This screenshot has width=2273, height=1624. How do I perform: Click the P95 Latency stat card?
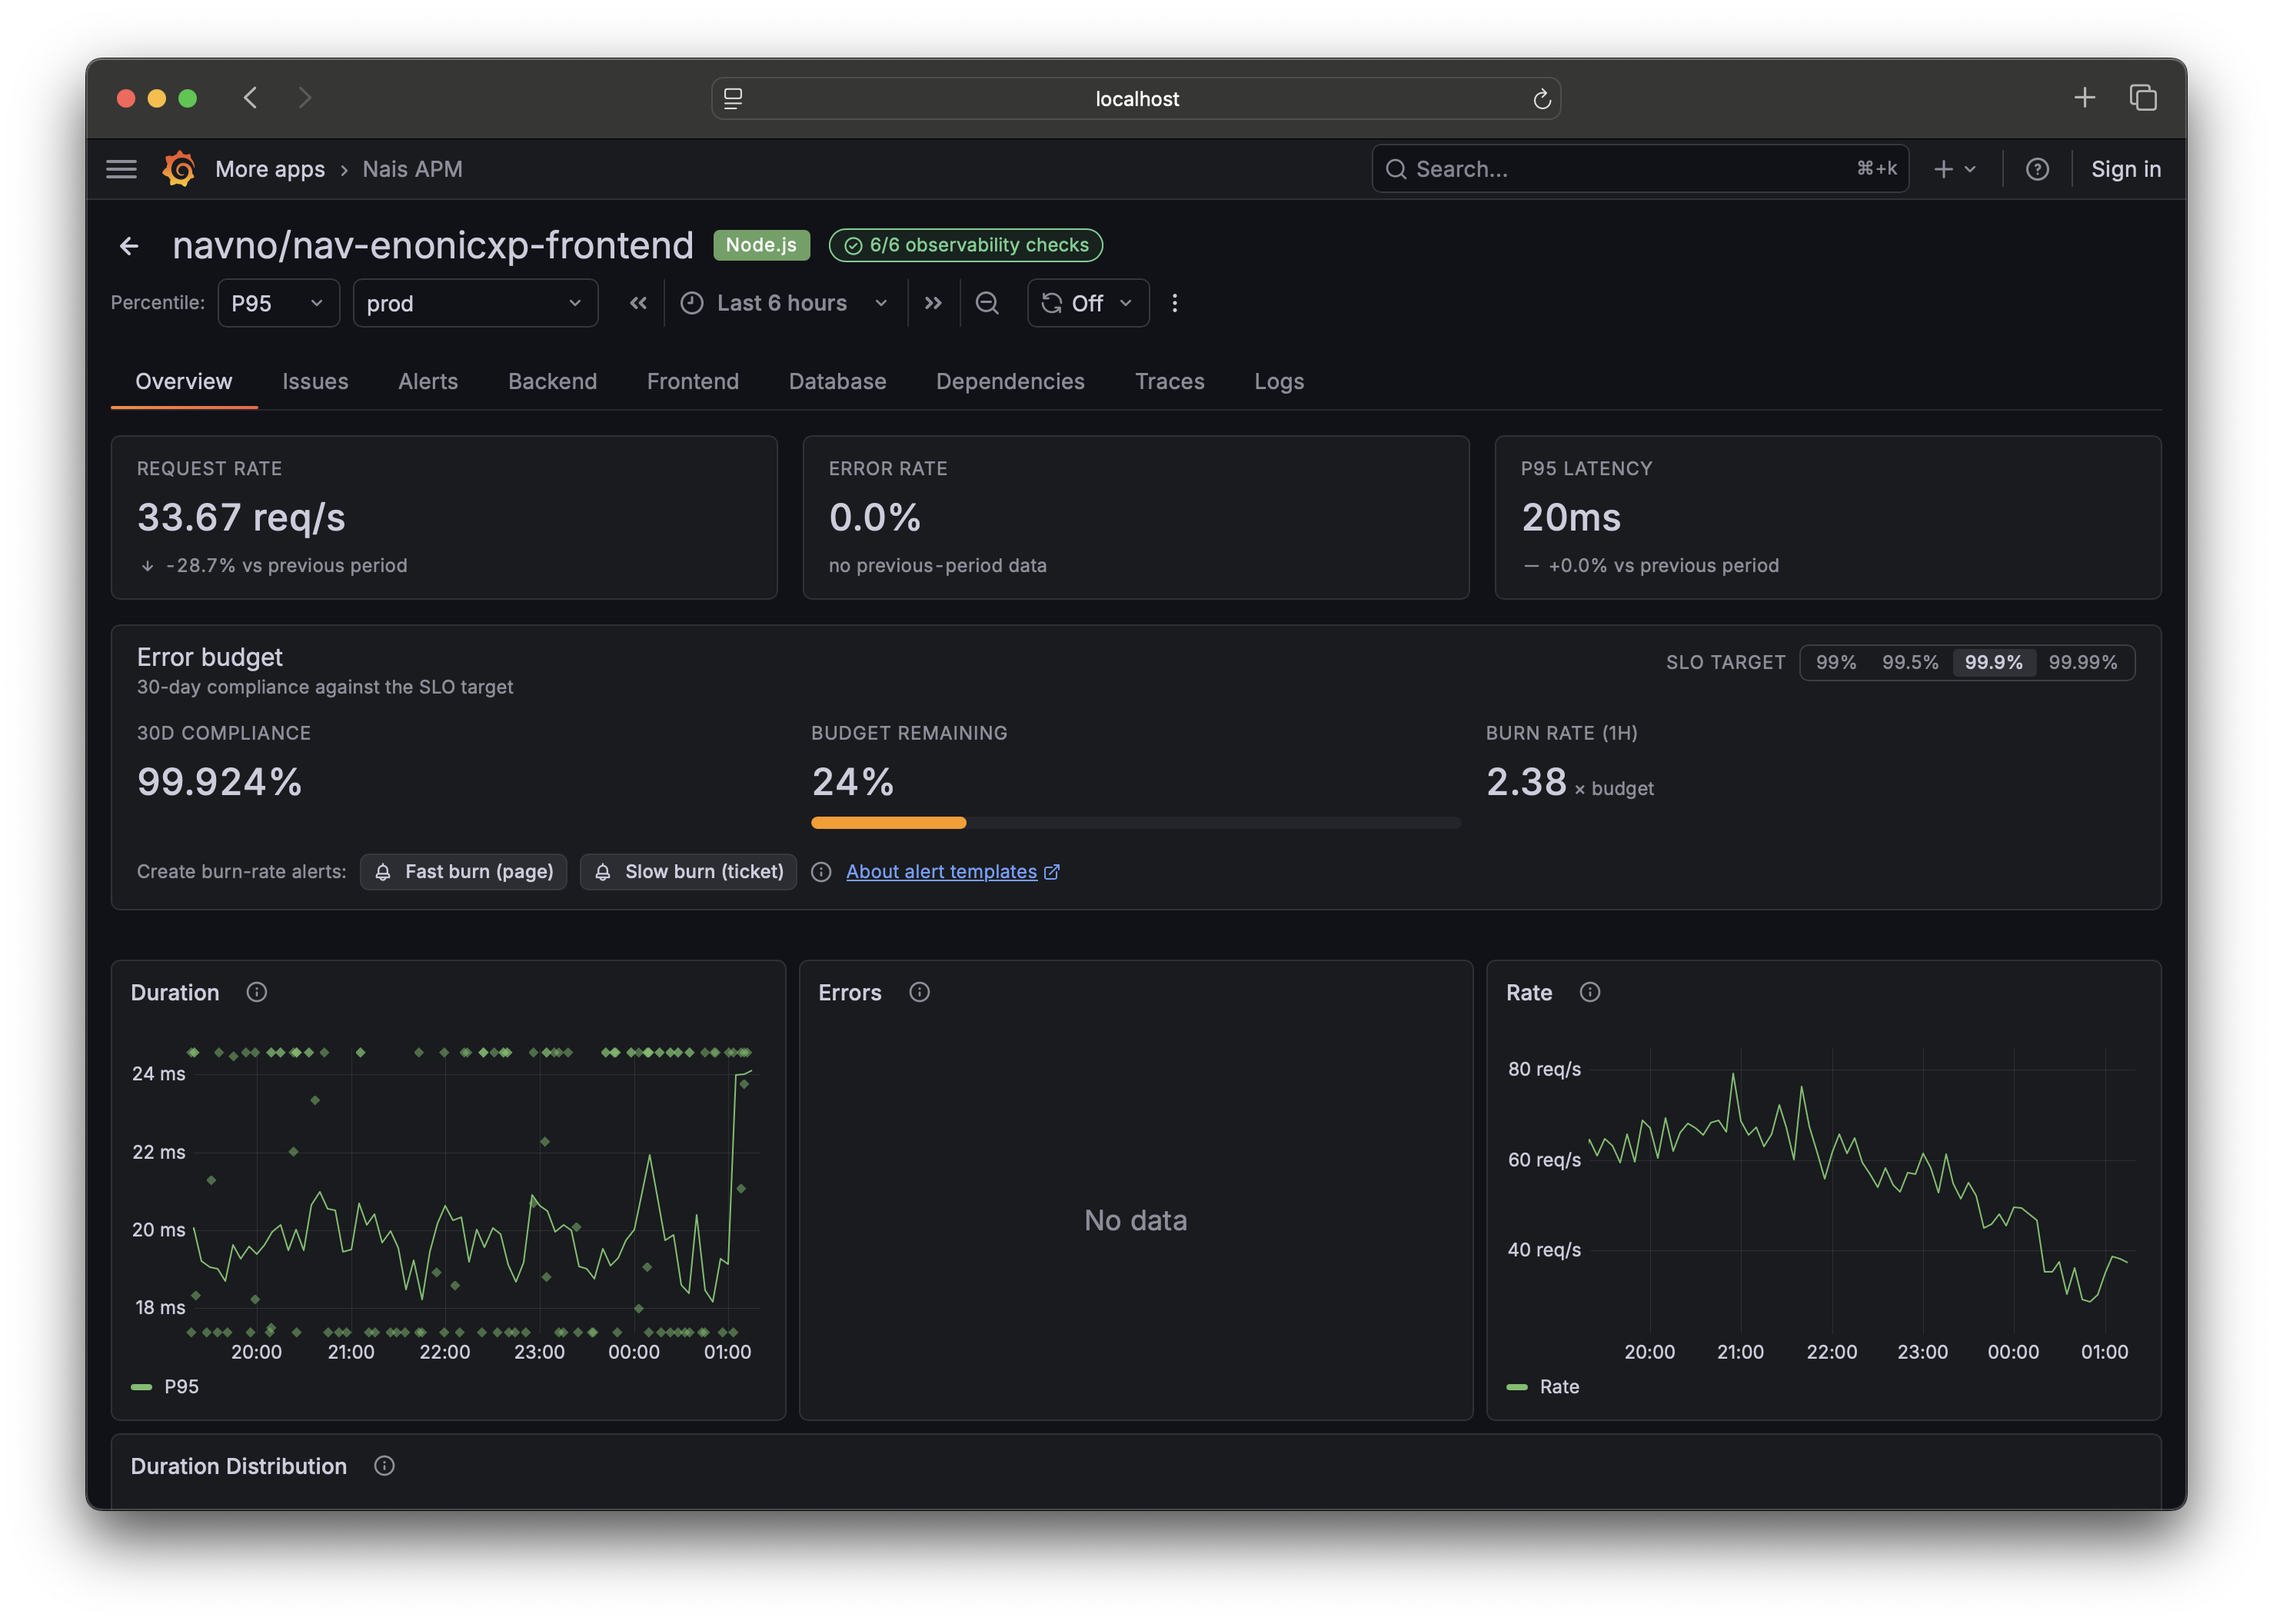point(1828,517)
